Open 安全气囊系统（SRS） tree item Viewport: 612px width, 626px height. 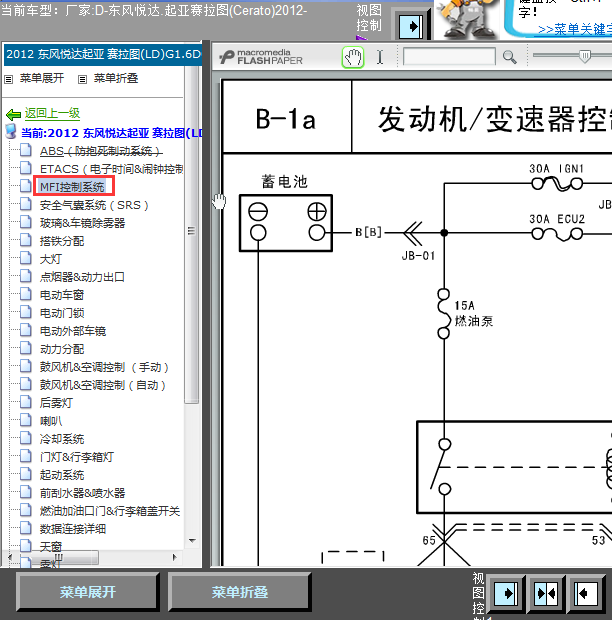point(94,205)
